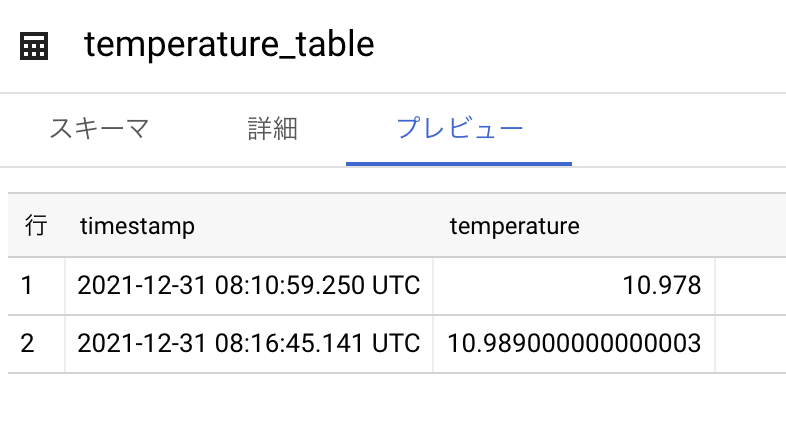786x424 pixels.
Task: Click the empty cell after 10.989000000000003
Action: click(x=750, y=343)
